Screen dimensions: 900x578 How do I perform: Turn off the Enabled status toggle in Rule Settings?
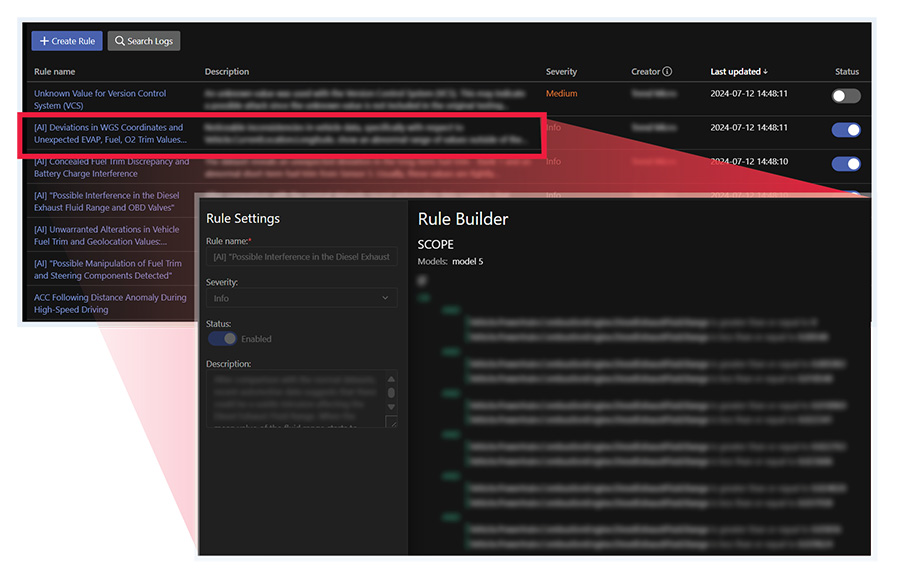click(223, 338)
